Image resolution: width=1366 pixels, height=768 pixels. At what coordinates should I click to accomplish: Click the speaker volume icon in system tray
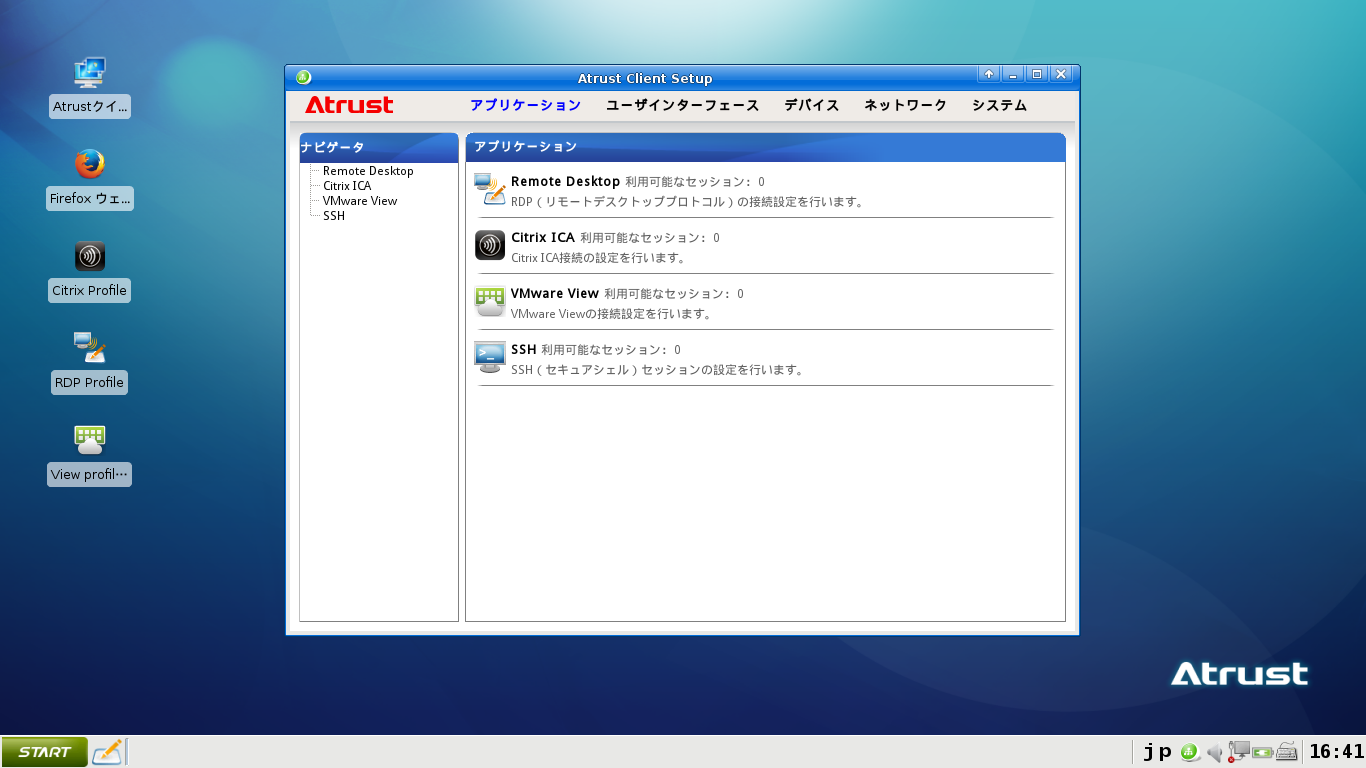(1215, 752)
